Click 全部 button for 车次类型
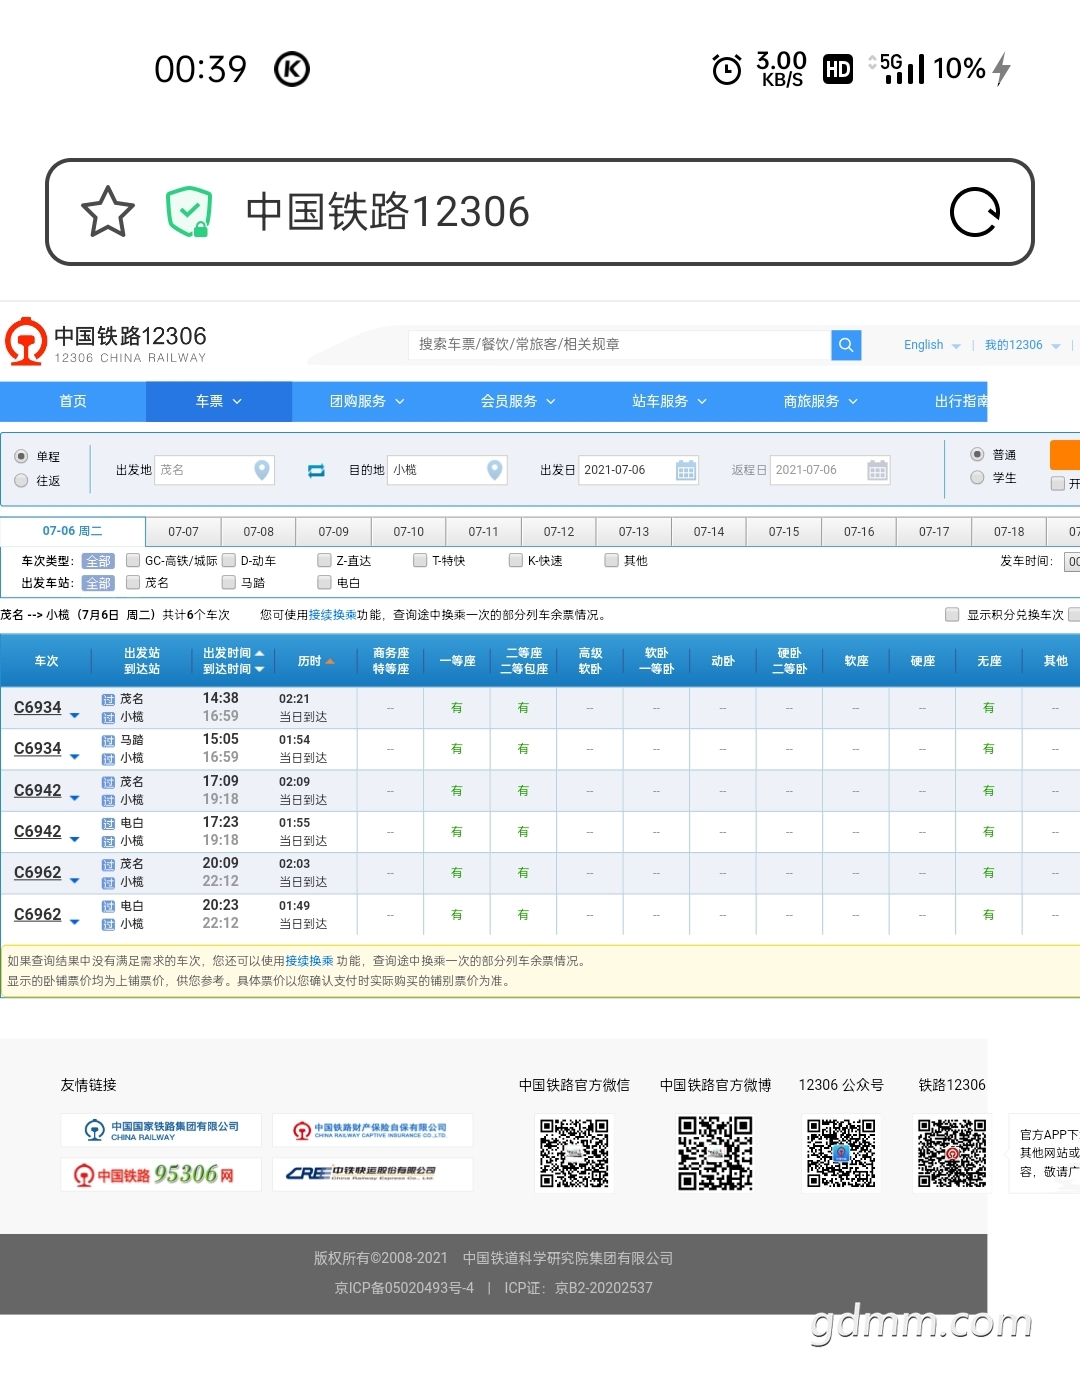 pos(98,561)
